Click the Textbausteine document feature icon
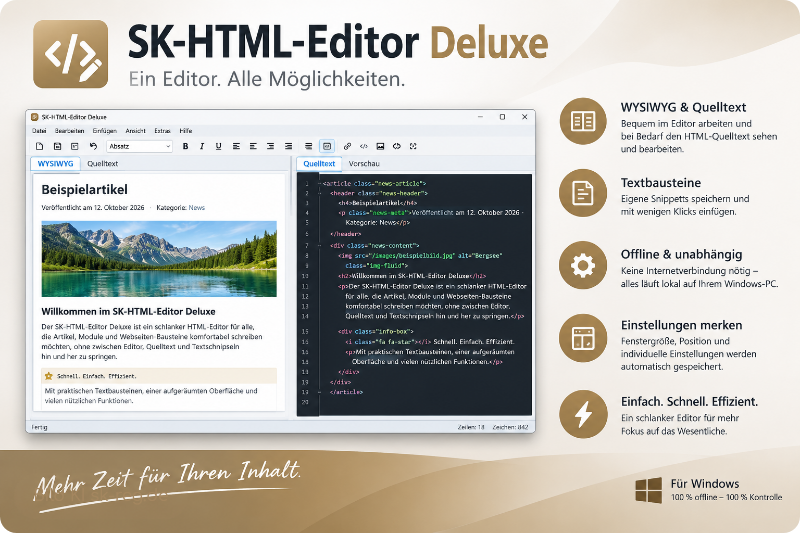The width and height of the screenshot is (800, 533). 583,193
